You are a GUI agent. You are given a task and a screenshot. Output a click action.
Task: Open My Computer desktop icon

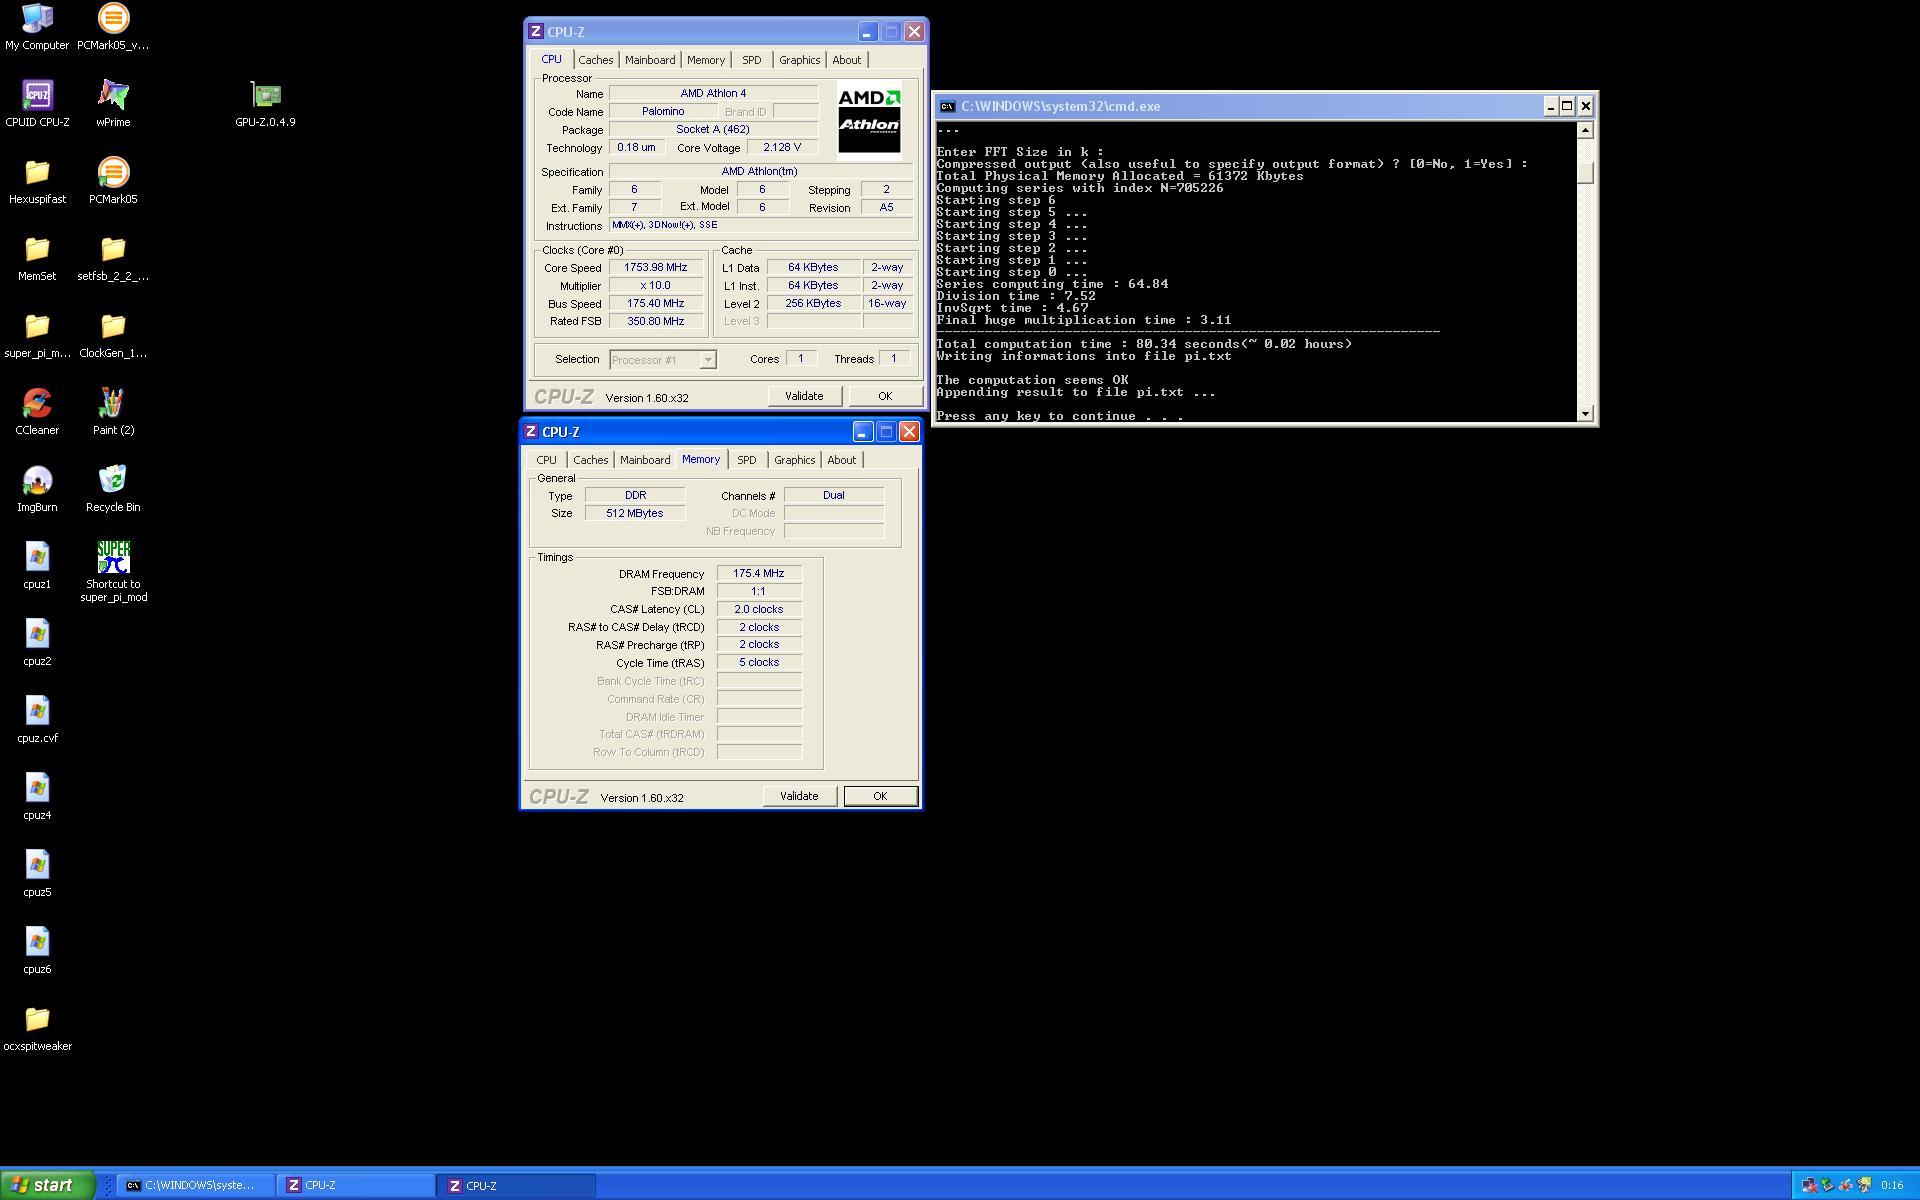37,27
